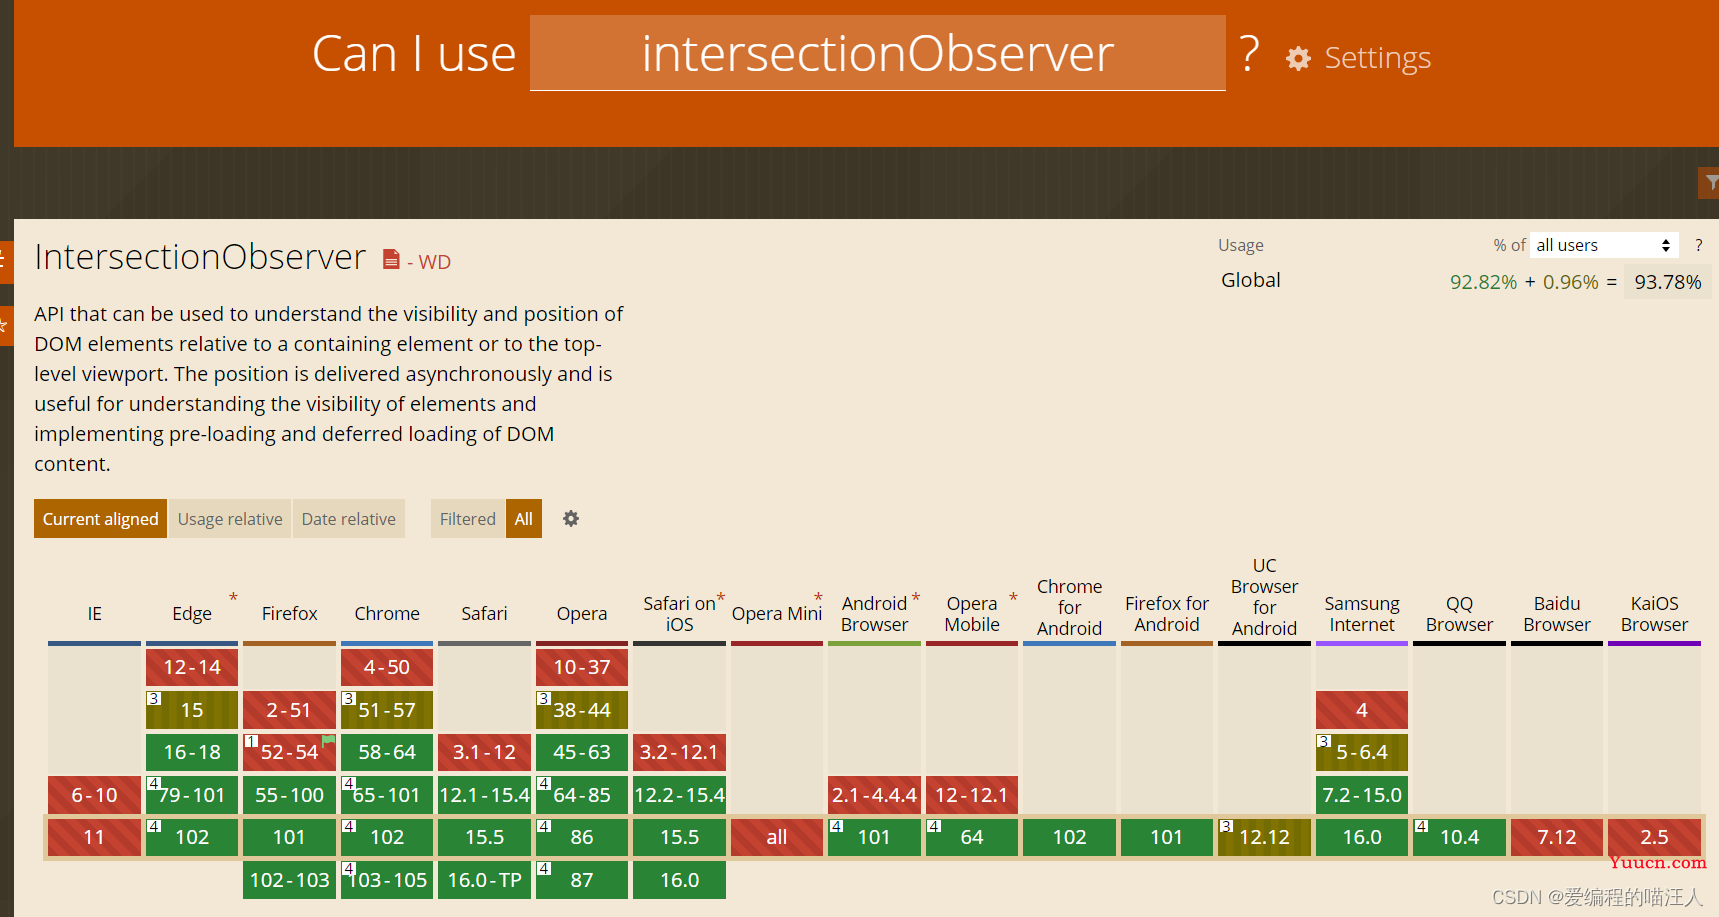The width and height of the screenshot is (1719, 917).
Task: Select IE 6-10 version cell
Action: pos(95,795)
